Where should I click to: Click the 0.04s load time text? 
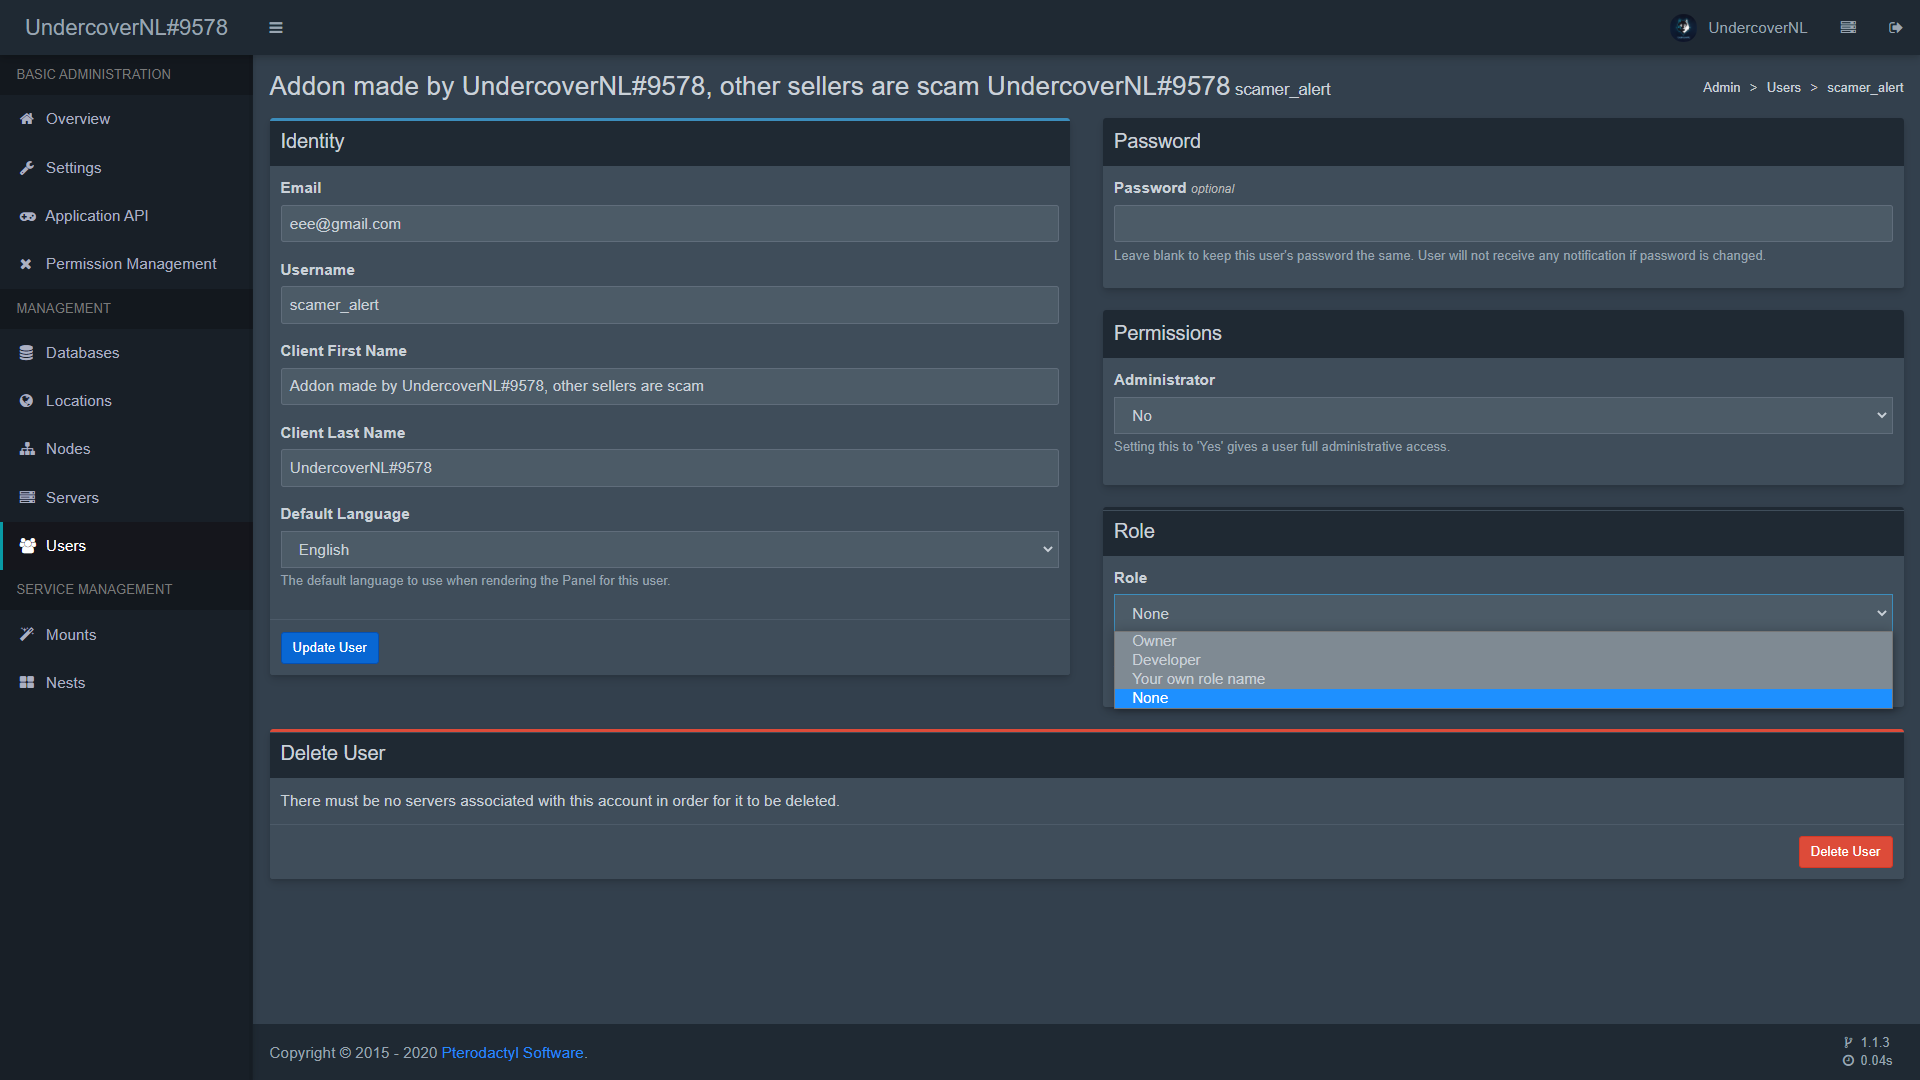(1876, 1061)
